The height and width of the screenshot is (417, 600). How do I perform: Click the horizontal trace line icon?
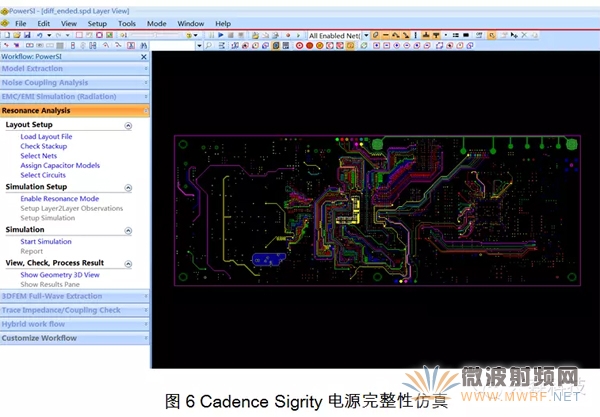386,35
